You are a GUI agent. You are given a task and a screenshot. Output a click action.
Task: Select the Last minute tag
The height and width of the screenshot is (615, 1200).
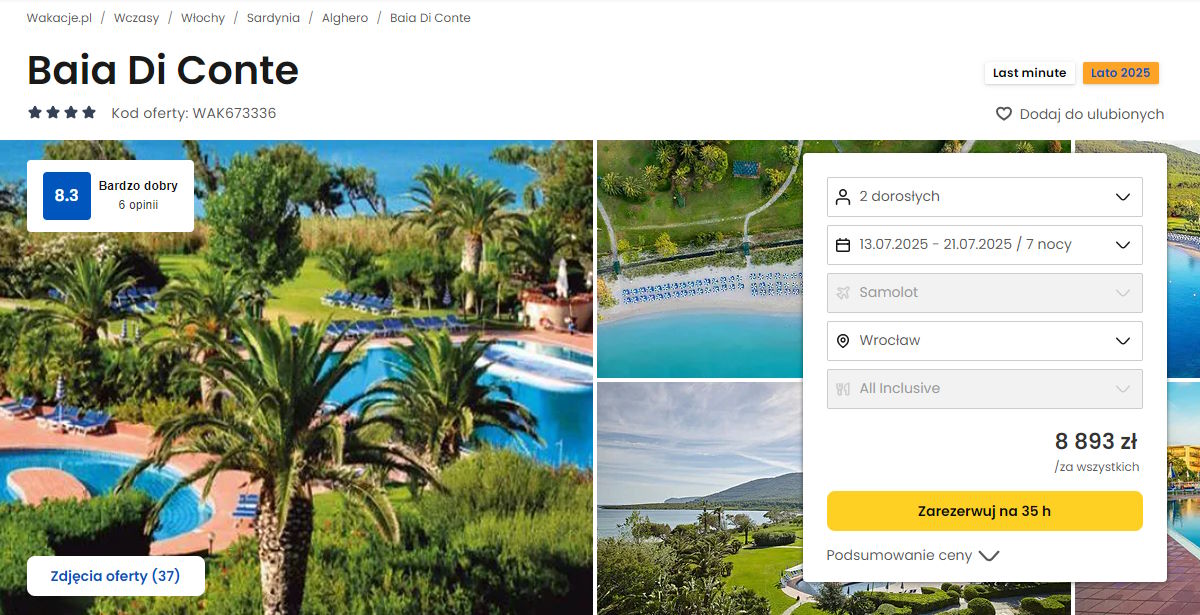(x=1029, y=73)
